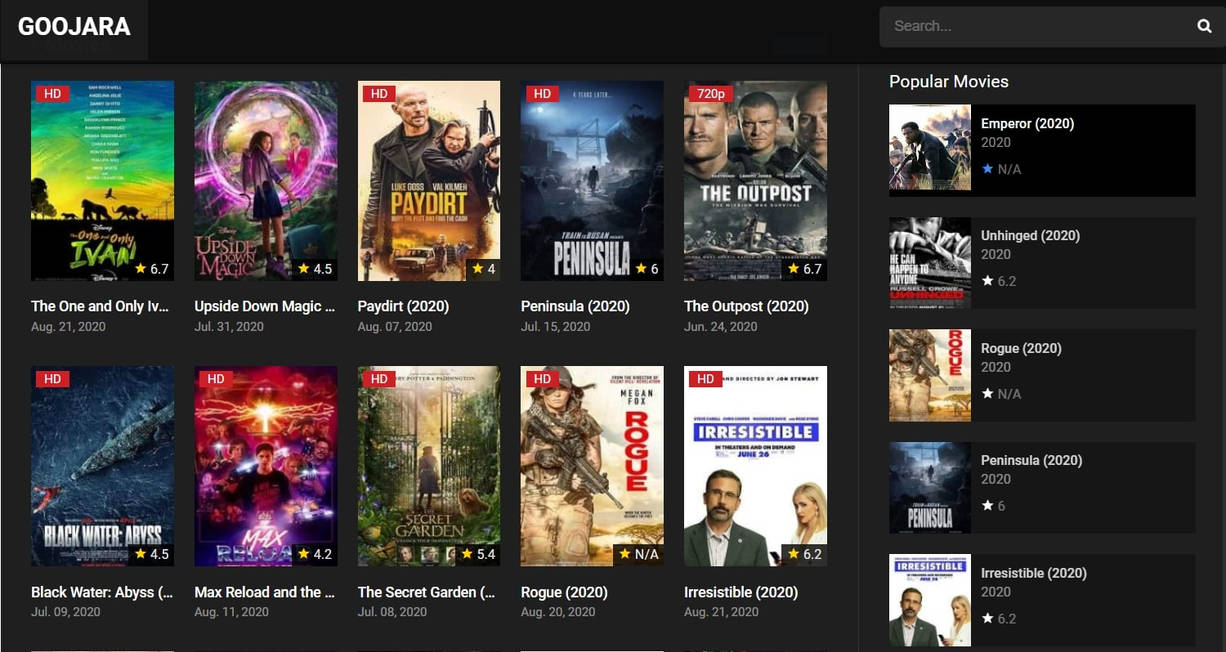Open The Secret Garden poster

coord(429,466)
